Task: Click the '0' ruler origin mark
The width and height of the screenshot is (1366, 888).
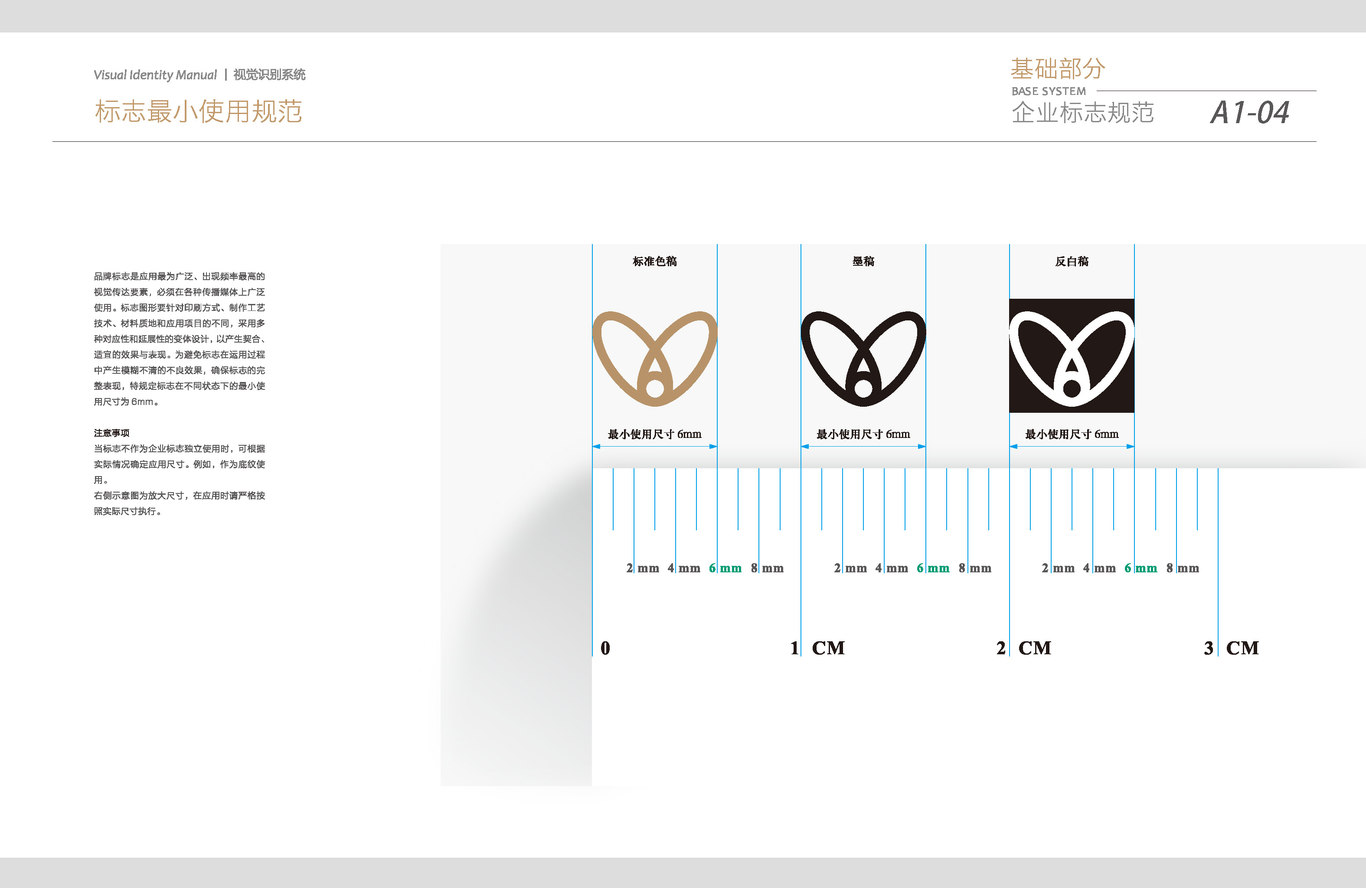Action: tap(605, 648)
